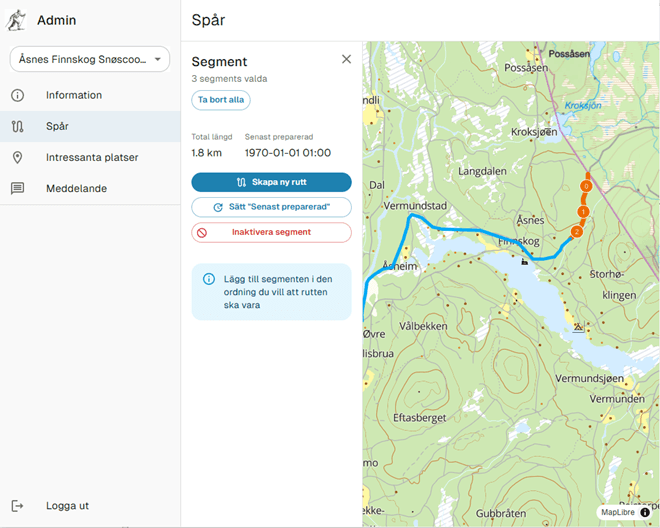
Task: Click Skapa ny rutt button
Action: pos(271,182)
